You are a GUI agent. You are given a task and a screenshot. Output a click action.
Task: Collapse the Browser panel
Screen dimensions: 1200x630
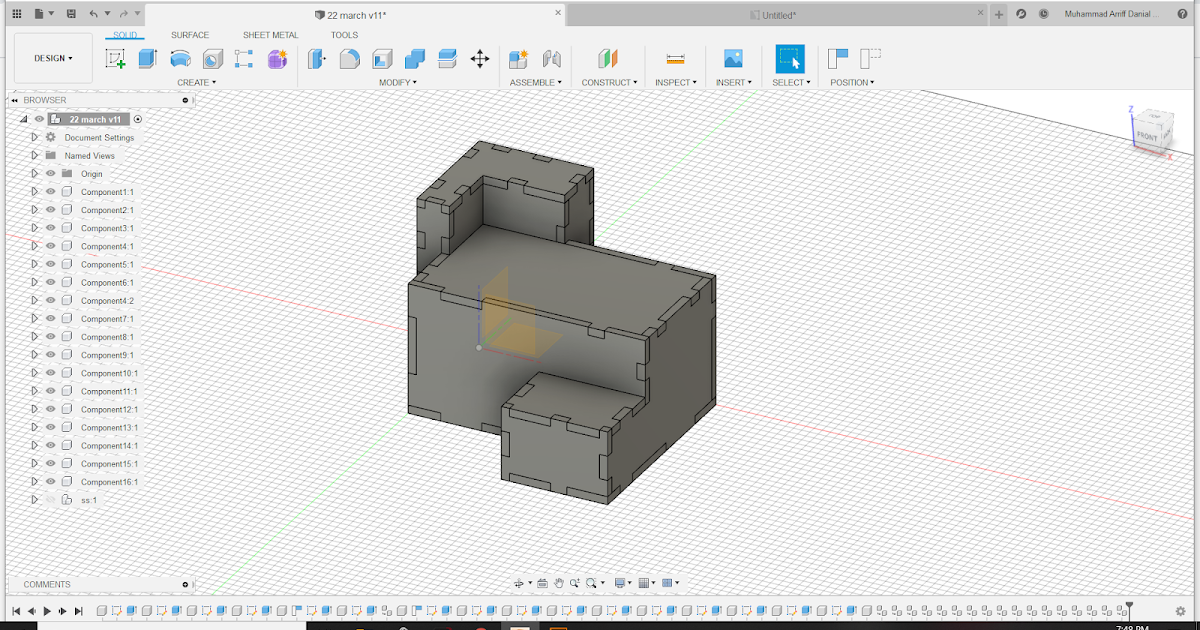[x=15, y=100]
